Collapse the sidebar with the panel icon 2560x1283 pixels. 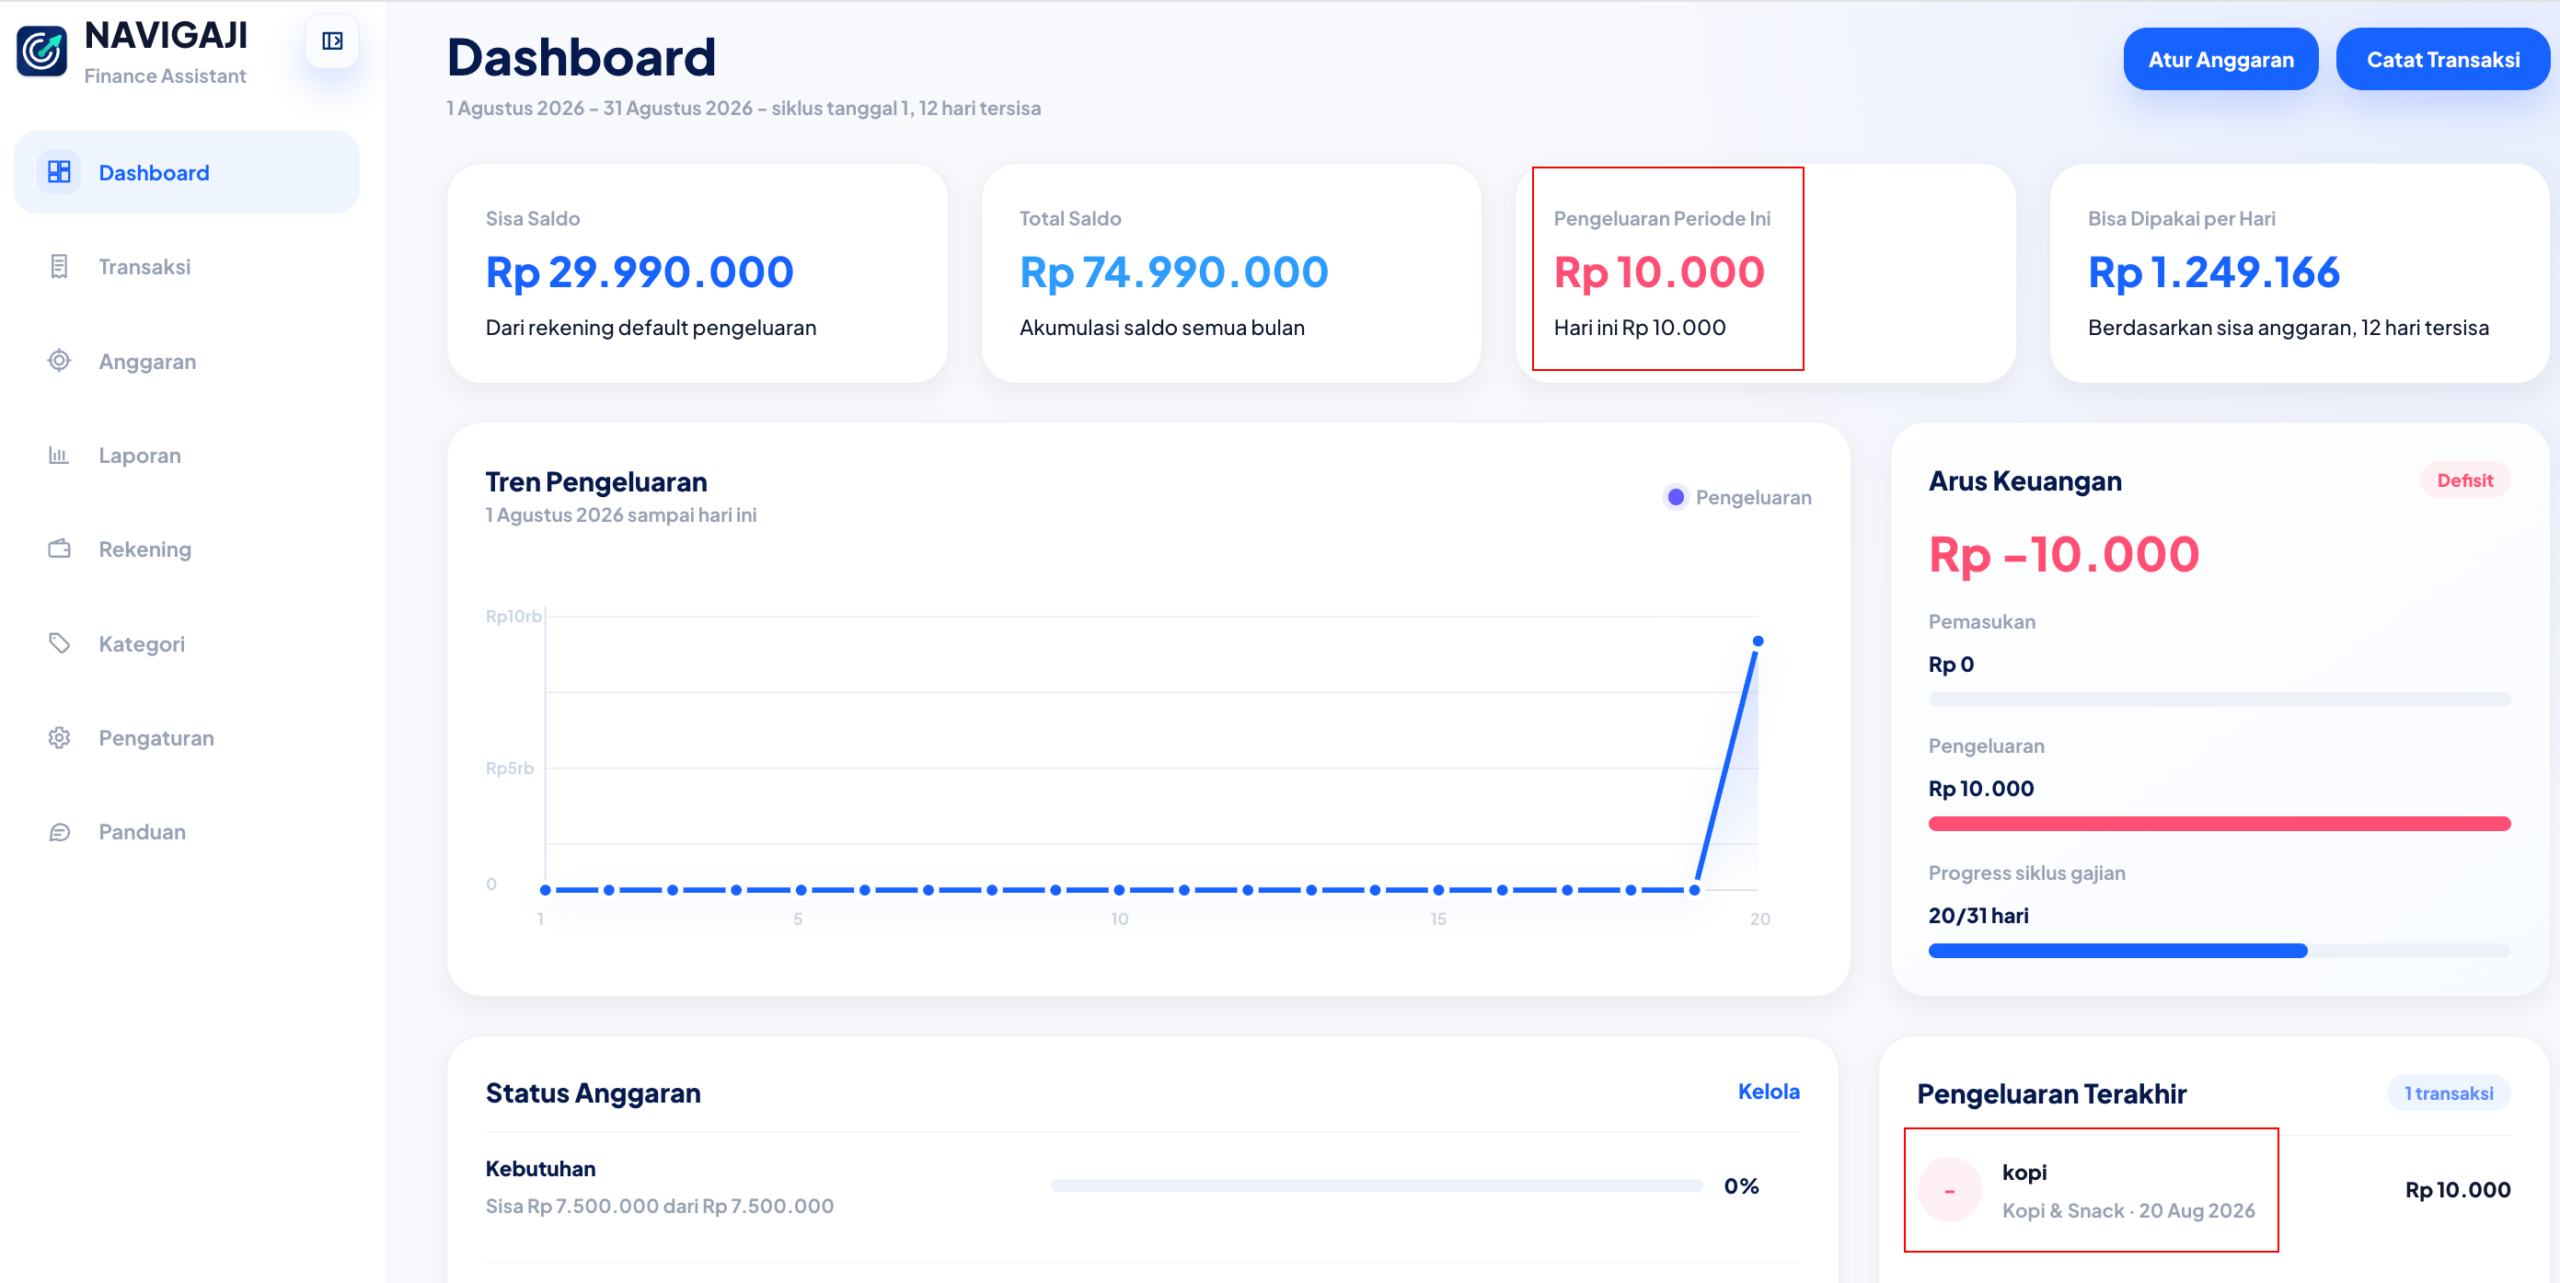332,41
